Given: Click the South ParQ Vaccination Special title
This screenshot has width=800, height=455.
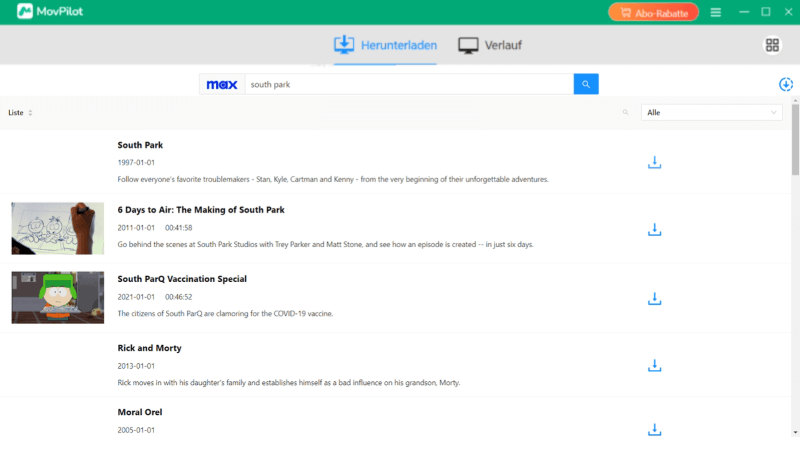Looking at the screenshot, I should pyautogui.click(x=182, y=279).
